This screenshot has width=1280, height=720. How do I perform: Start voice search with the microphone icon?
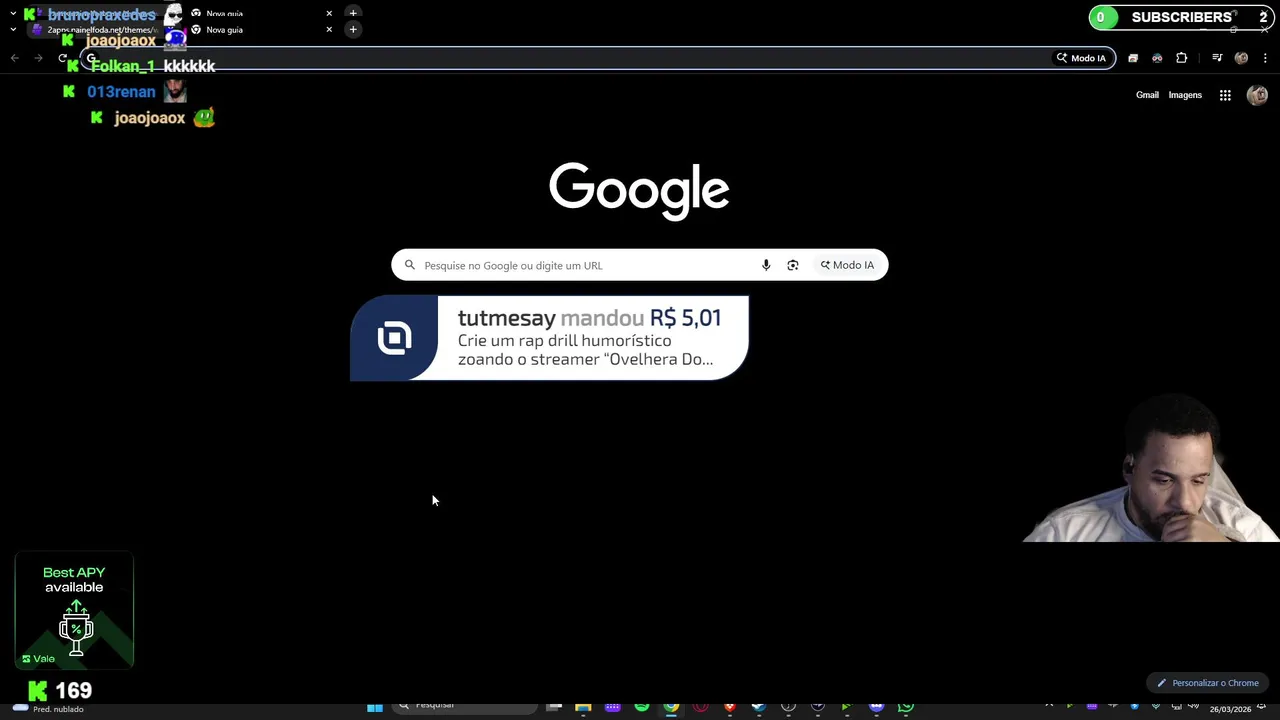tap(766, 265)
